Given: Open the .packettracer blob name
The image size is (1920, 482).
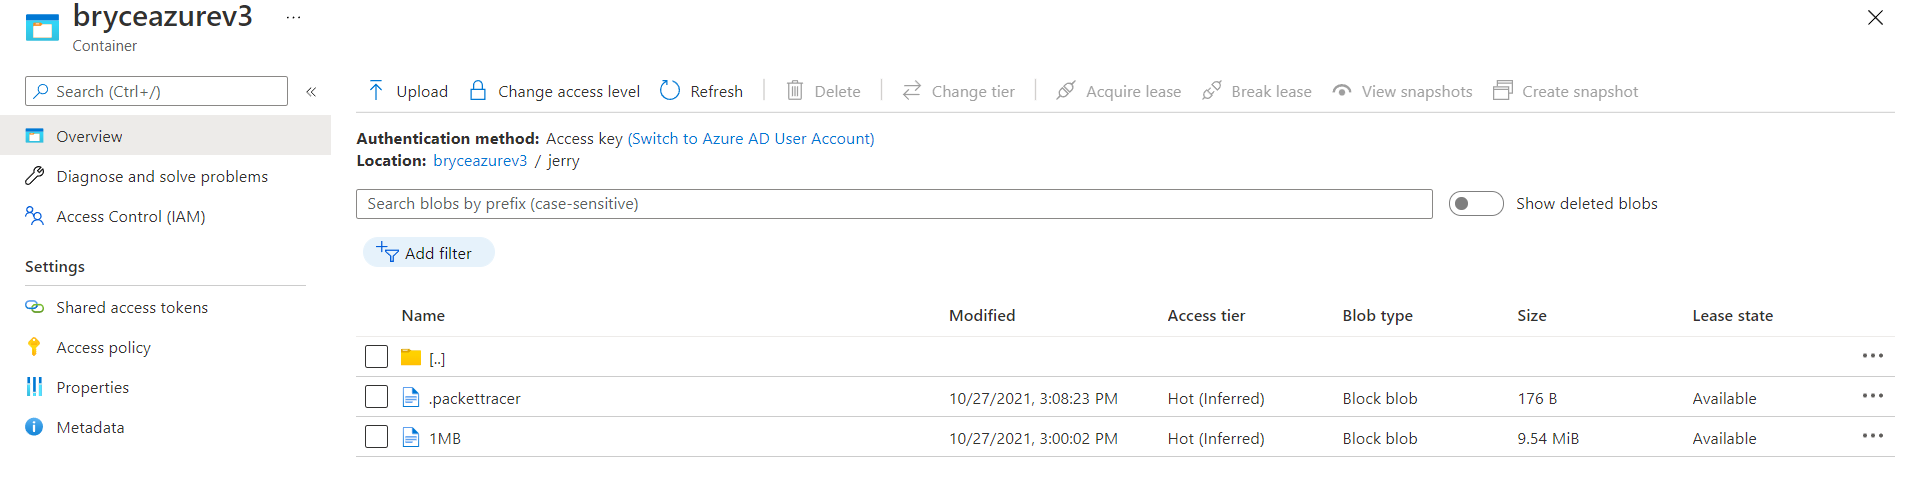Looking at the screenshot, I should tap(474, 398).
